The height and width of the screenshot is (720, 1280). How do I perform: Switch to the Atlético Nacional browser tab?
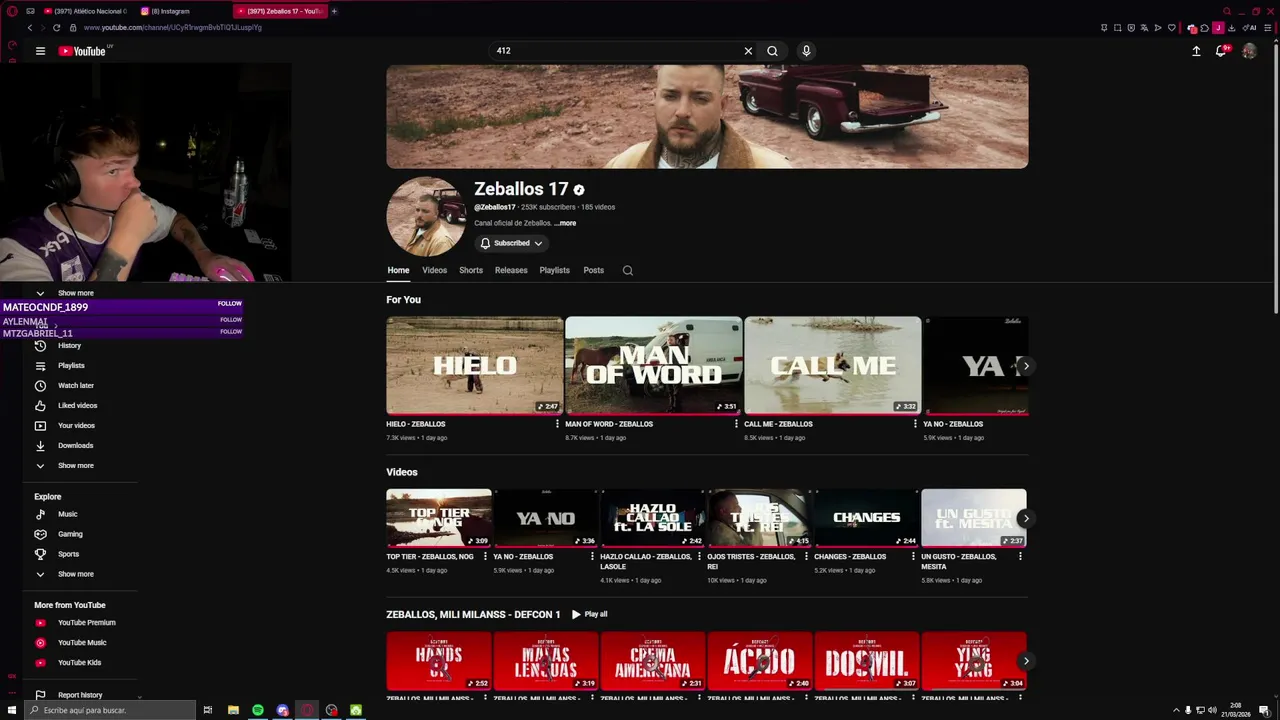[85, 11]
